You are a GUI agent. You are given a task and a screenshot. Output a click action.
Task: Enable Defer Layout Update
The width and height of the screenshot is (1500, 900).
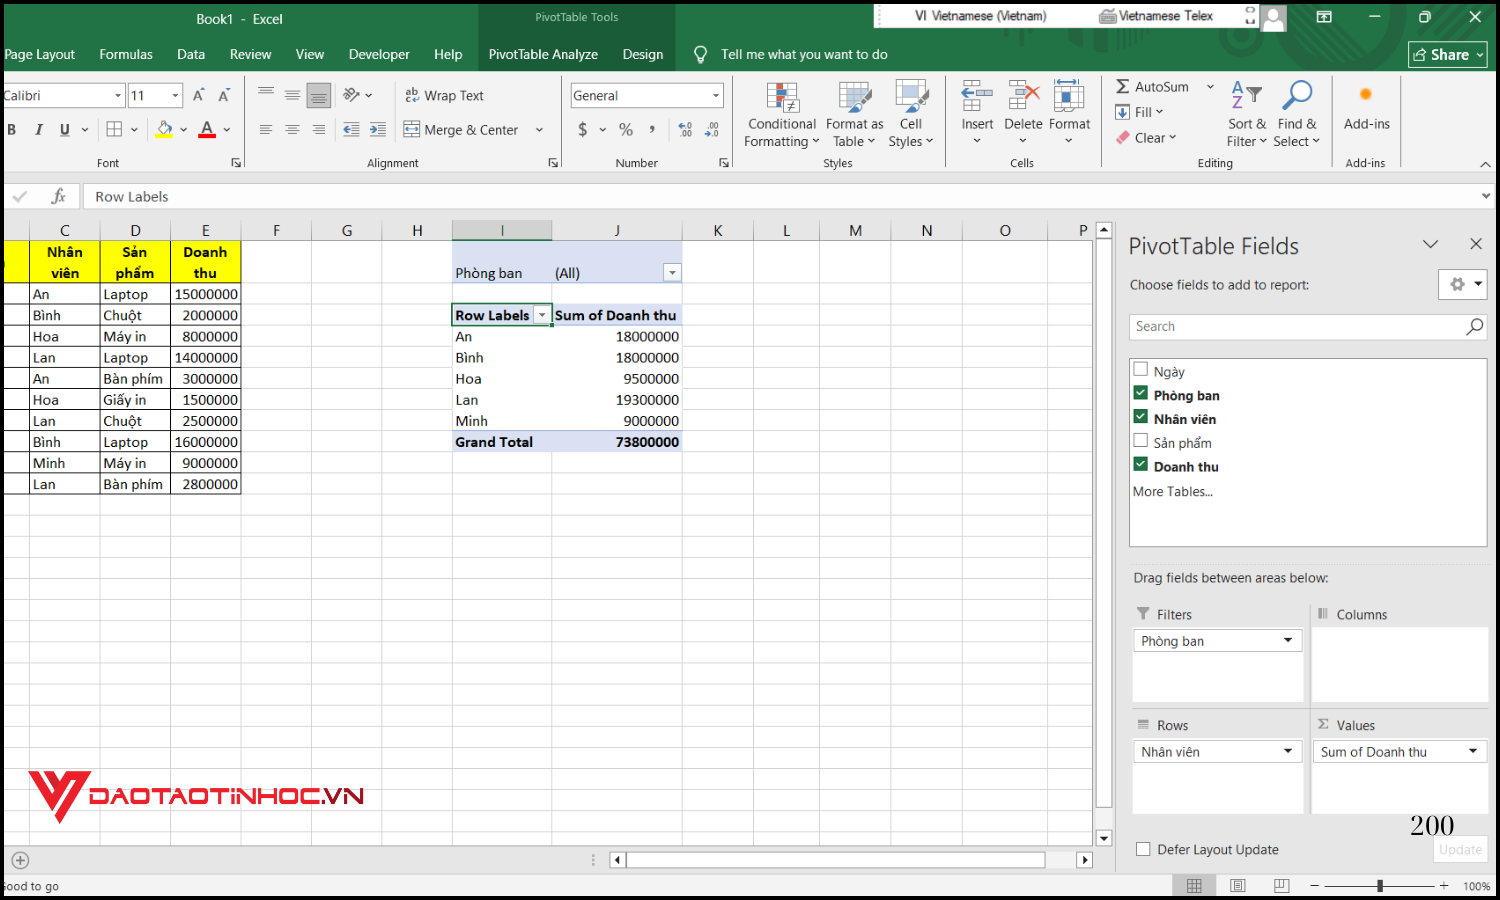click(x=1142, y=849)
